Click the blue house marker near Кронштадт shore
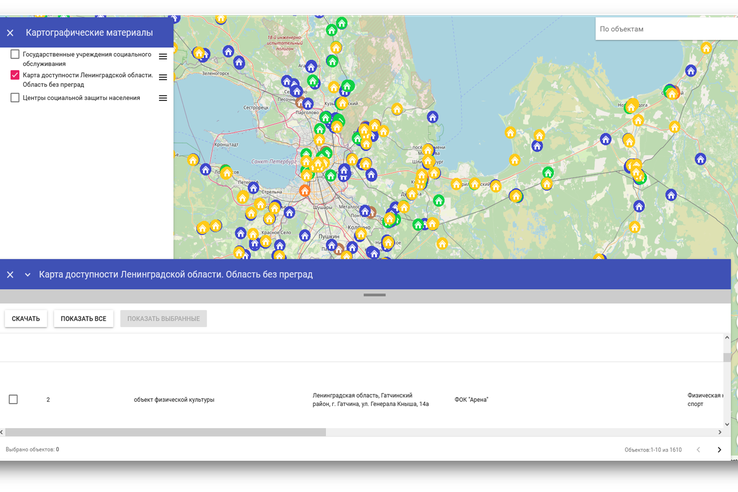Viewport: 738px width, 492px height. pos(205,169)
